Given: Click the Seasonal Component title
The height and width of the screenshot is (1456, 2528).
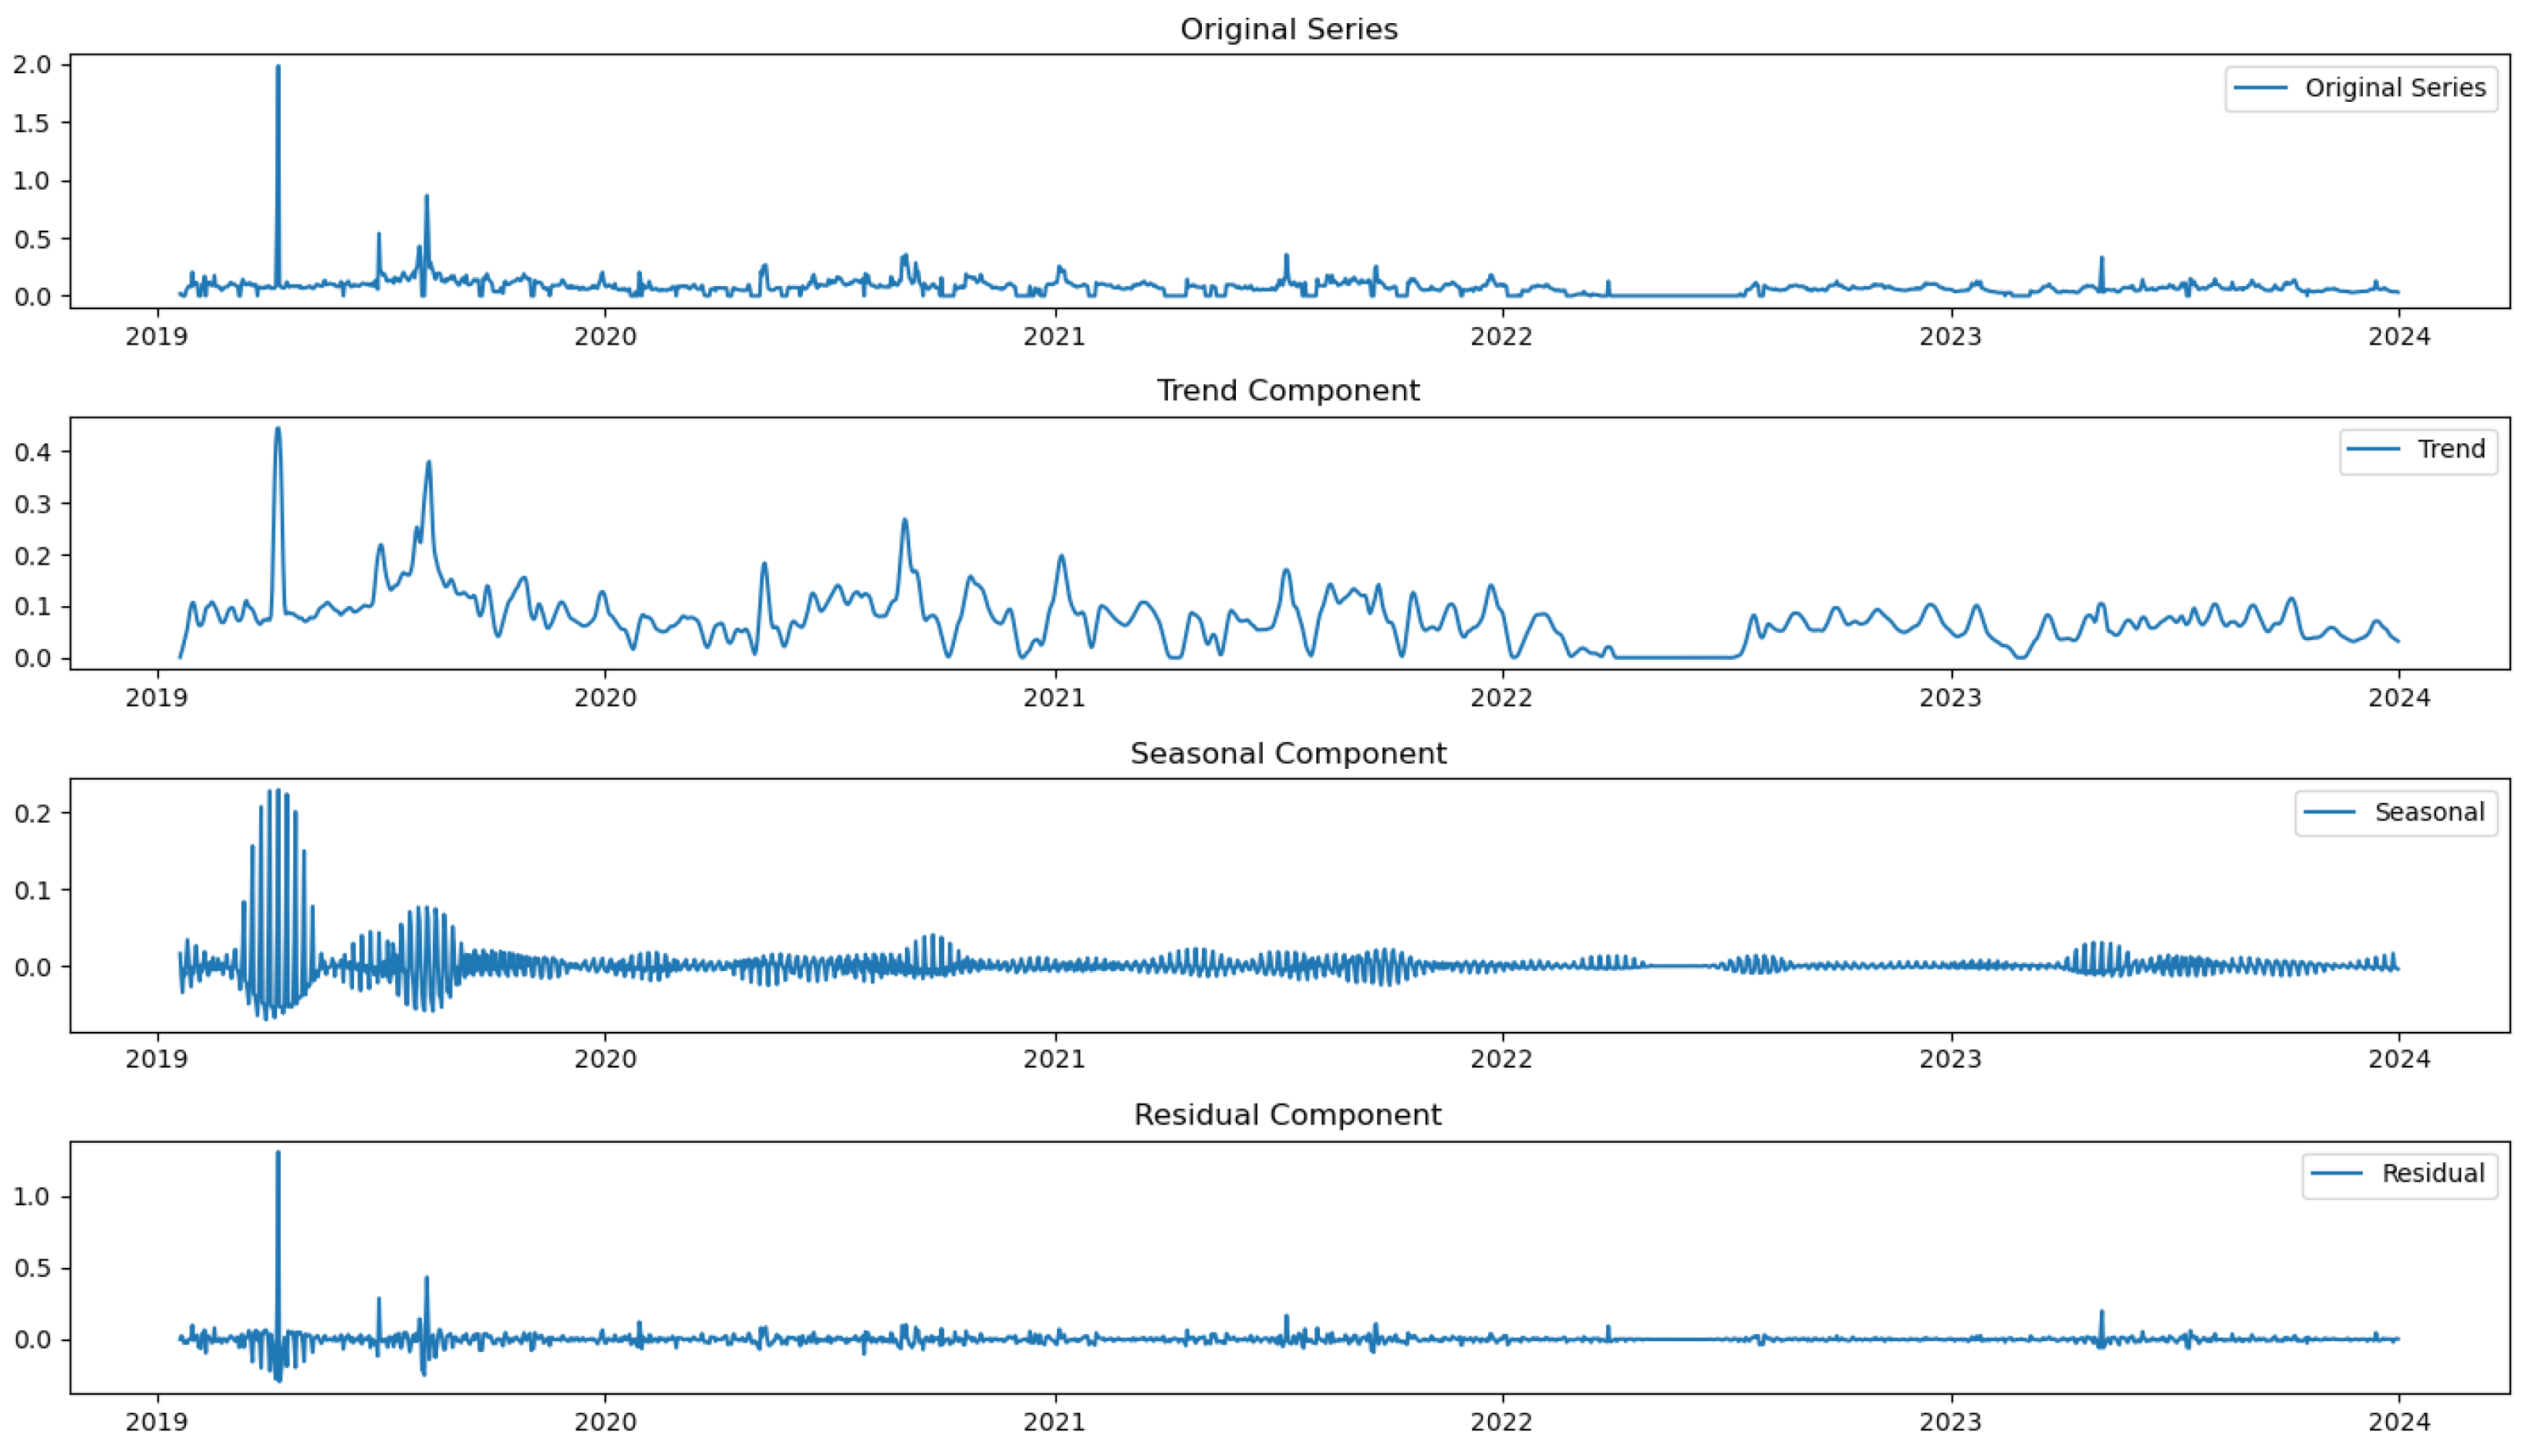Looking at the screenshot, I should click(x=1288, y=753).
